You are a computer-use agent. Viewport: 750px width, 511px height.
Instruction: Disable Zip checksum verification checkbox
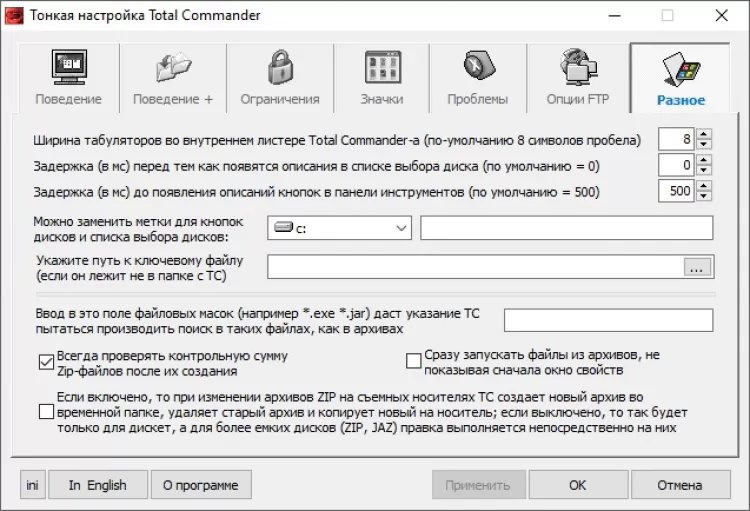(45, 362)
